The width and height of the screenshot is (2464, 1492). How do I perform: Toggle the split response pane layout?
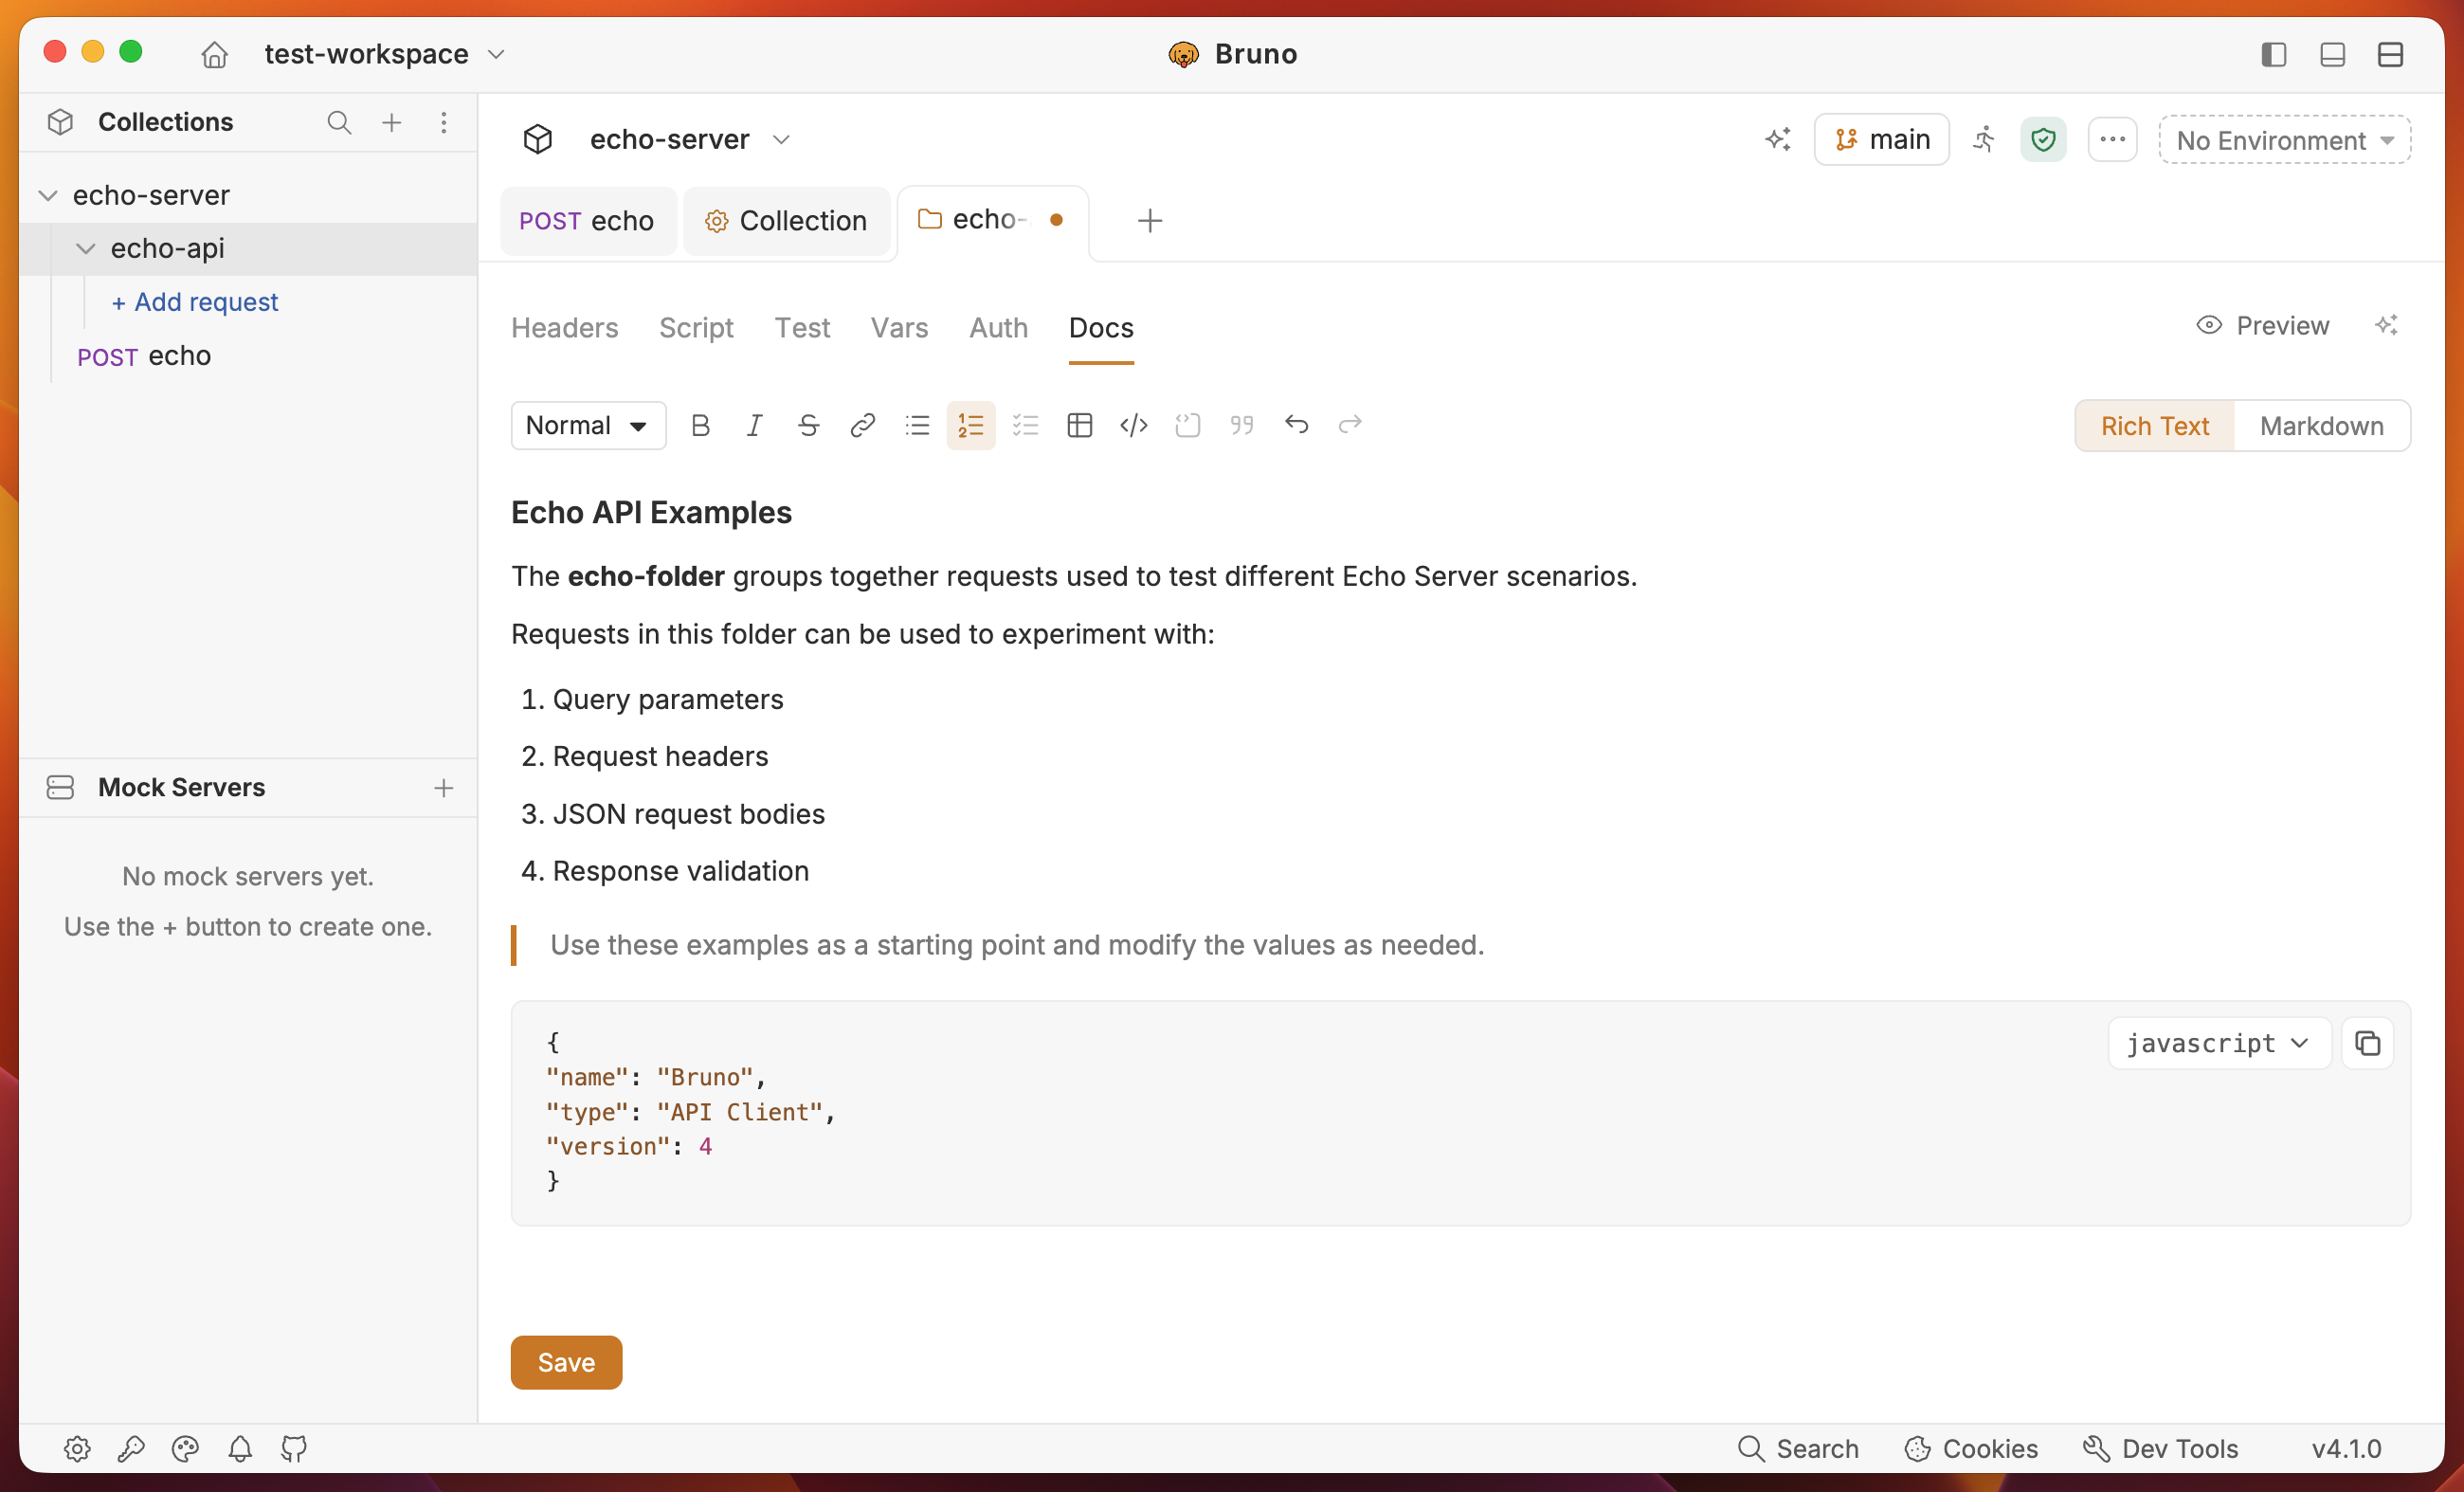[2390, 54]
